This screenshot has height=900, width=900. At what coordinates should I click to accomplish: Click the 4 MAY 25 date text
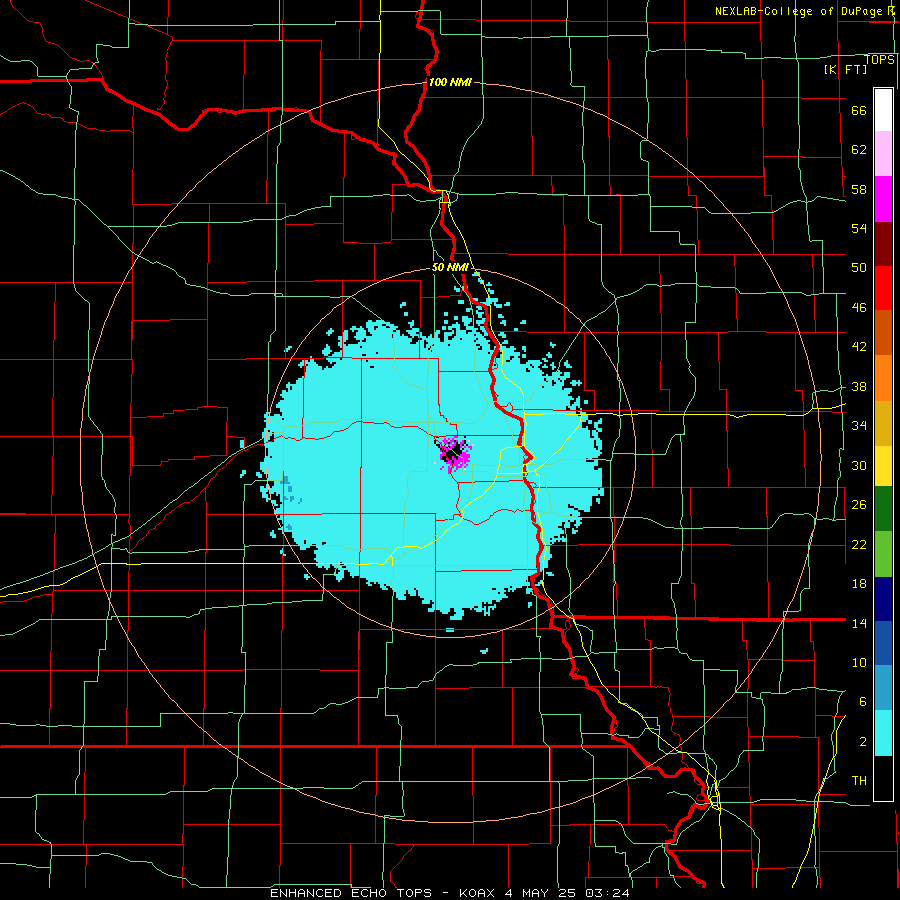[x=542, y=893]
